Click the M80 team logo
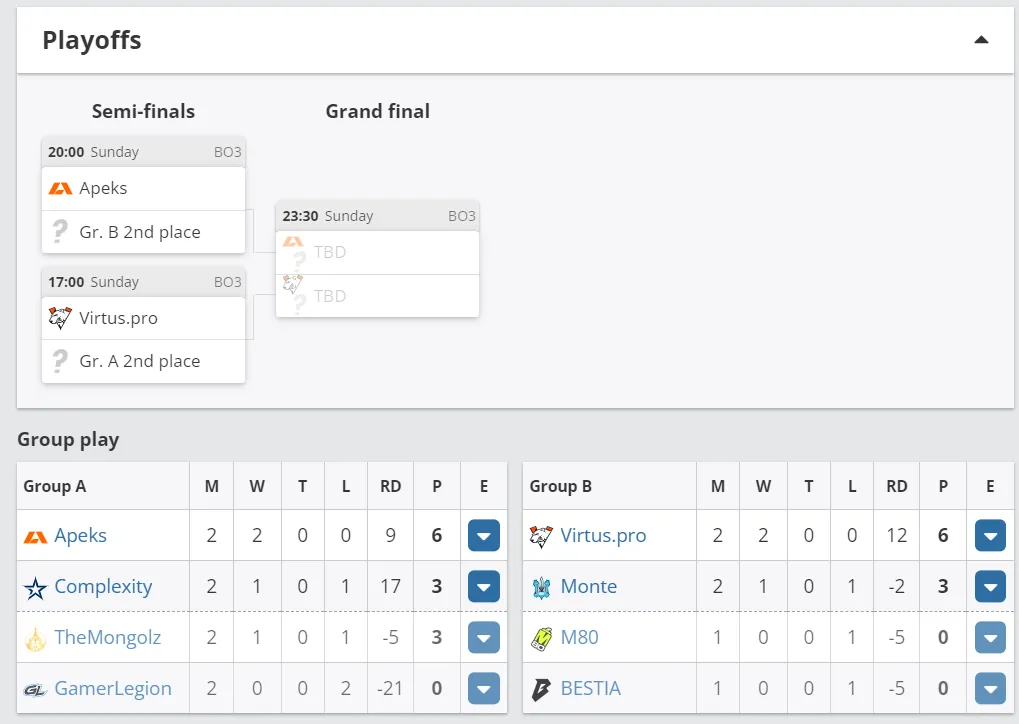1019x724 pixels. coord(541,638)
